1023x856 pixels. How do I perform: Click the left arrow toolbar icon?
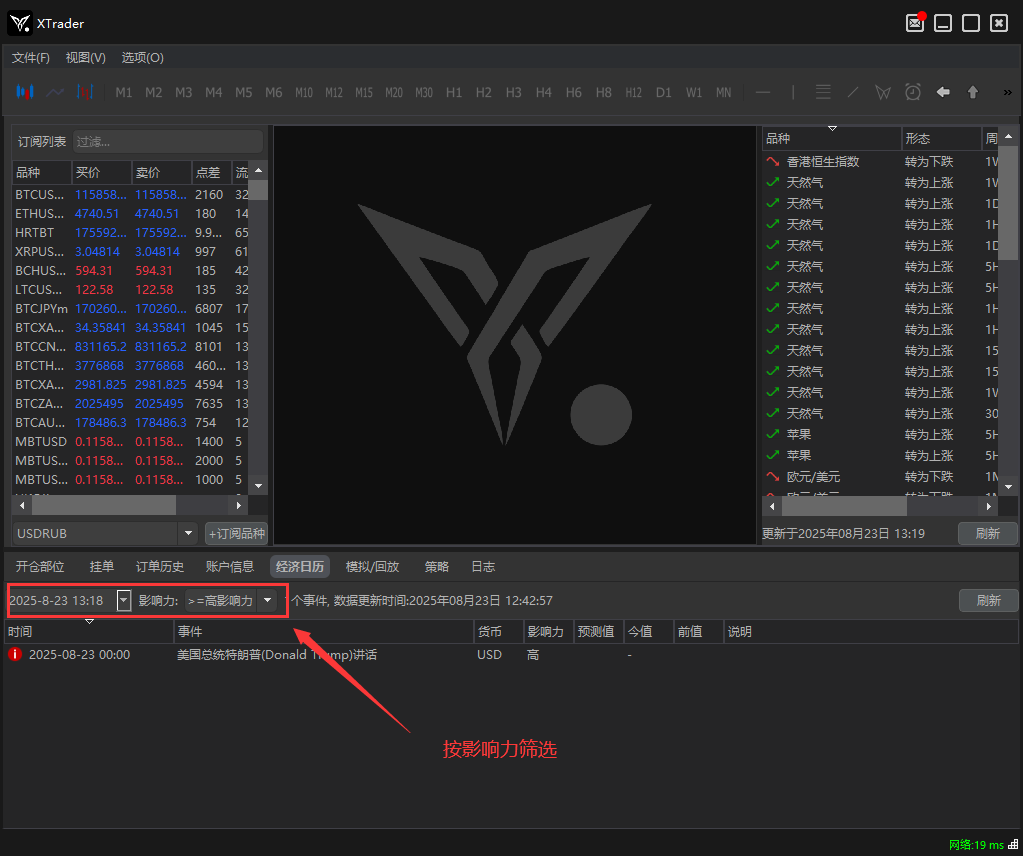[943, 92]
